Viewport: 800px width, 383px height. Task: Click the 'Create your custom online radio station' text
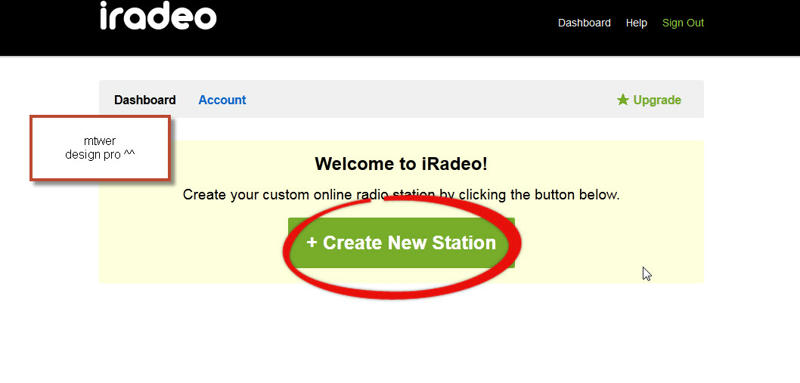[x=309, y=195]
